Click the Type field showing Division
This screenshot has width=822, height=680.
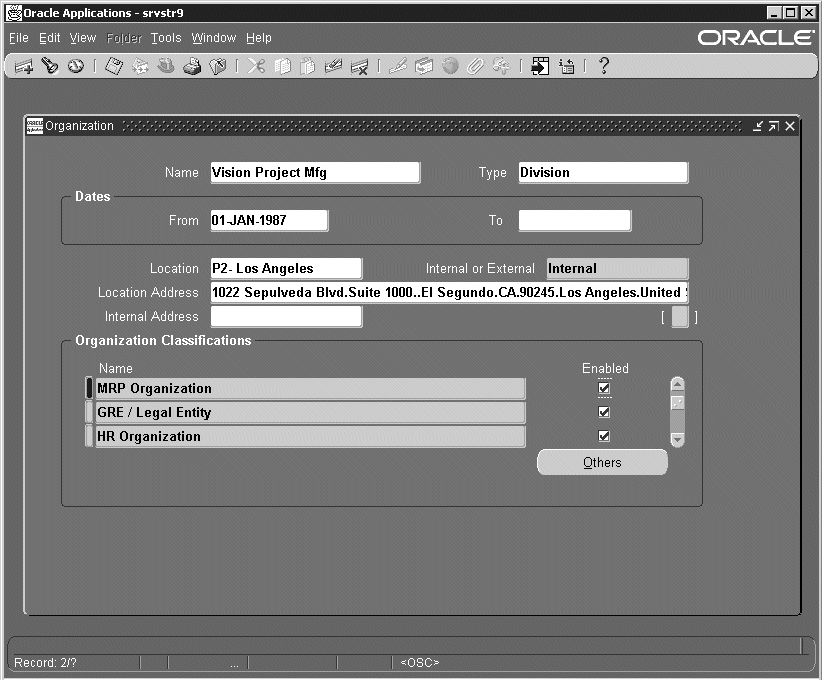[x=603, y=172]
